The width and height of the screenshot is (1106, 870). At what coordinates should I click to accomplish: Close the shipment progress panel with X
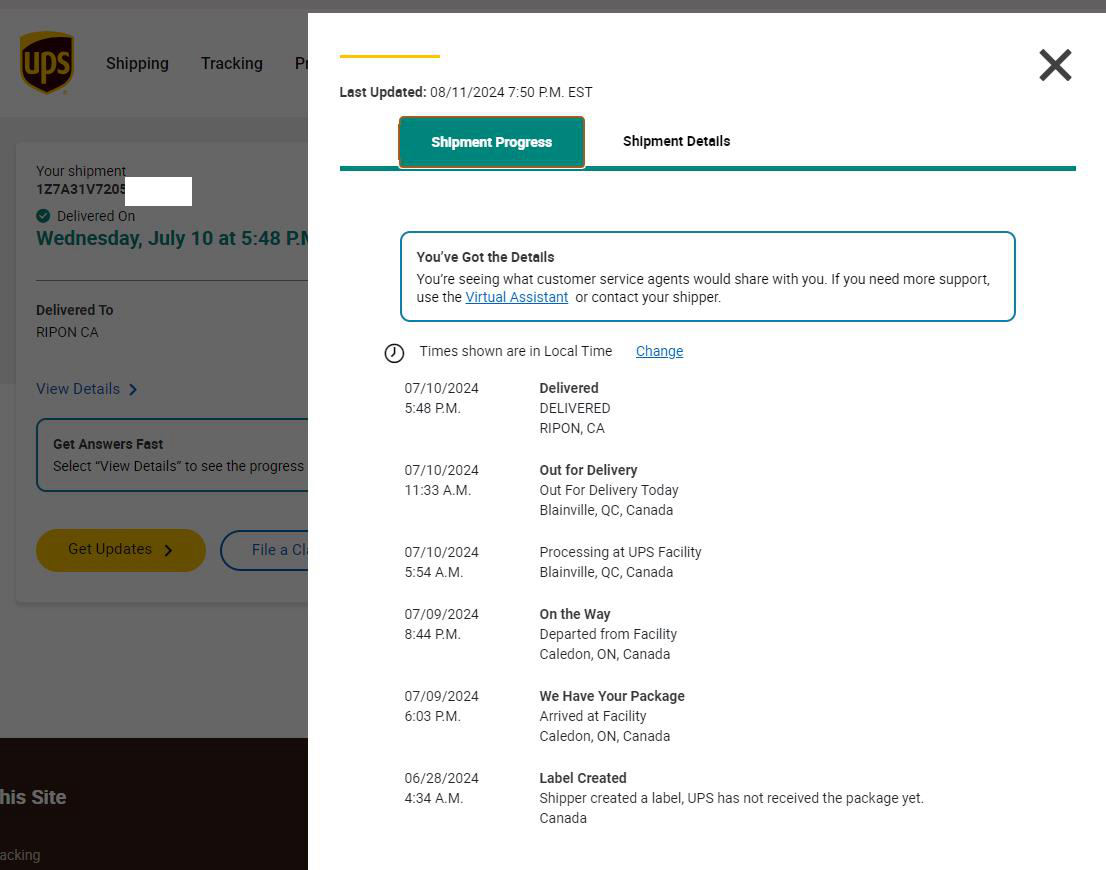pos(1055,65)
